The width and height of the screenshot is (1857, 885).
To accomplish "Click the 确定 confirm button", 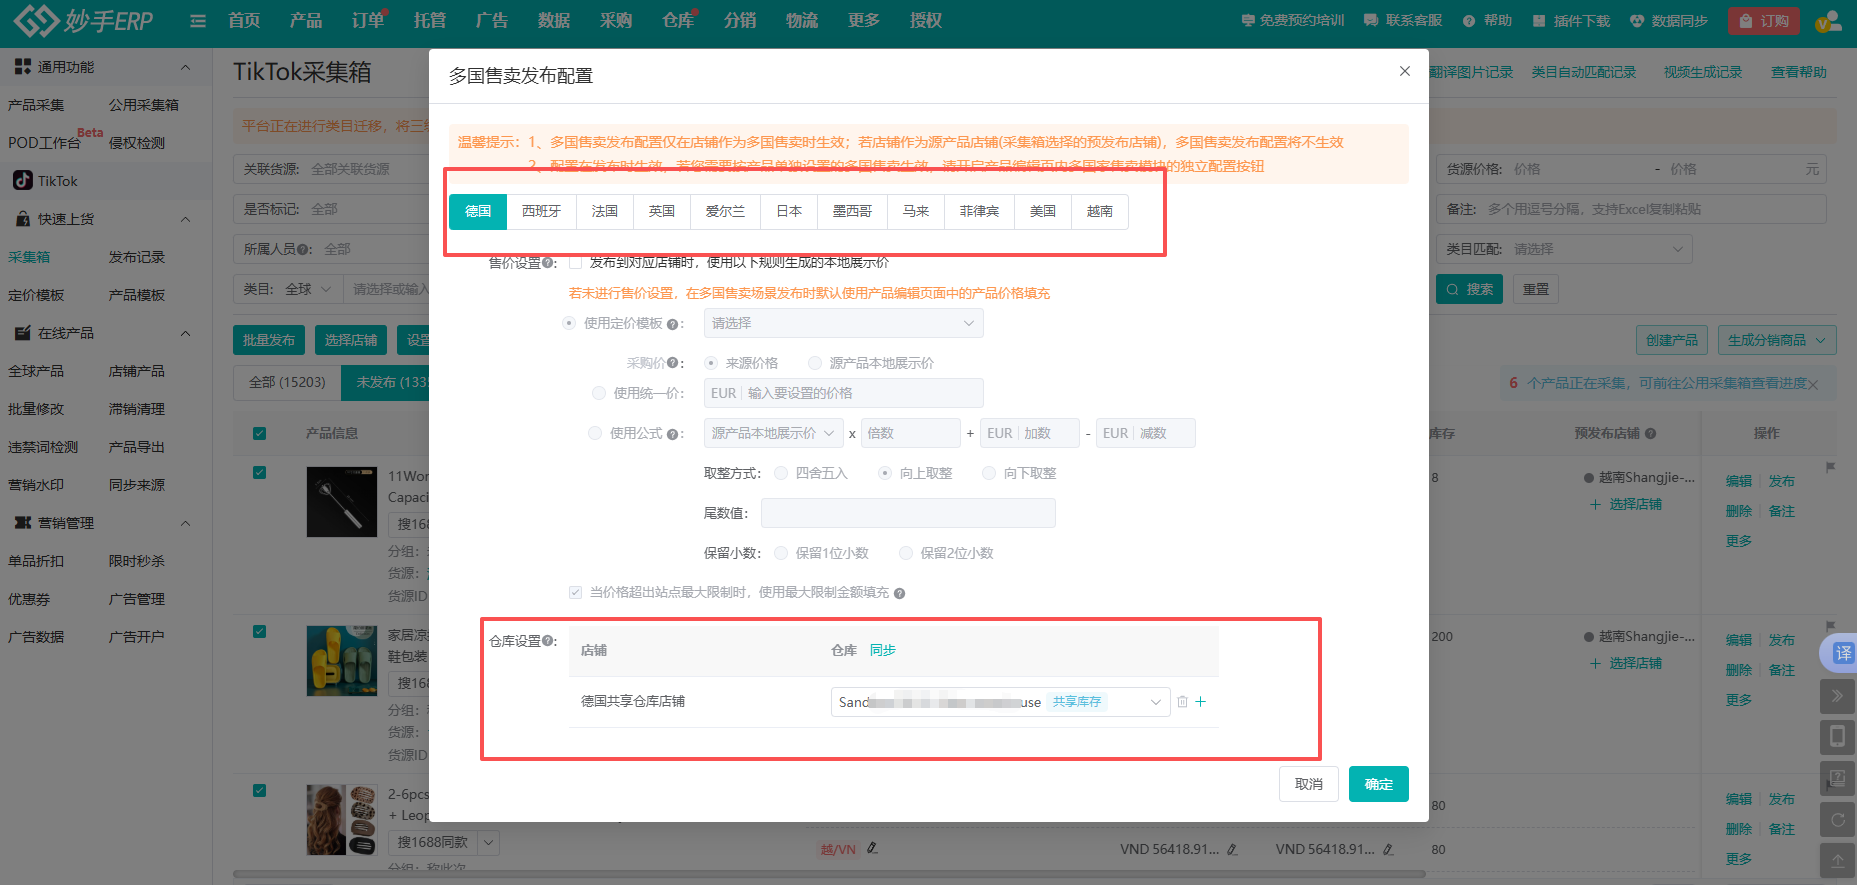I will pos(1378,784).
